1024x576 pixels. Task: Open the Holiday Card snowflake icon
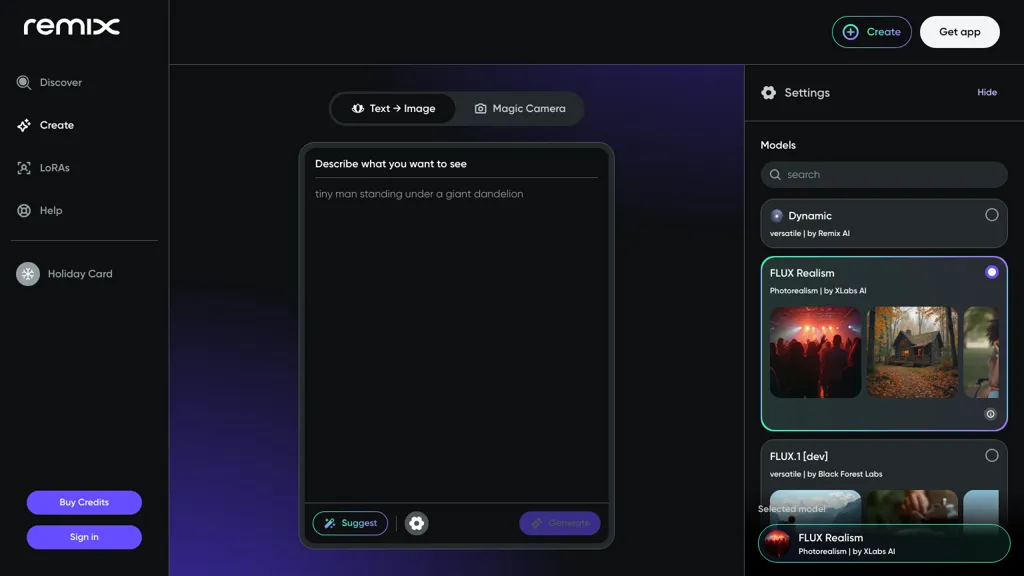[x=28, y=274]
